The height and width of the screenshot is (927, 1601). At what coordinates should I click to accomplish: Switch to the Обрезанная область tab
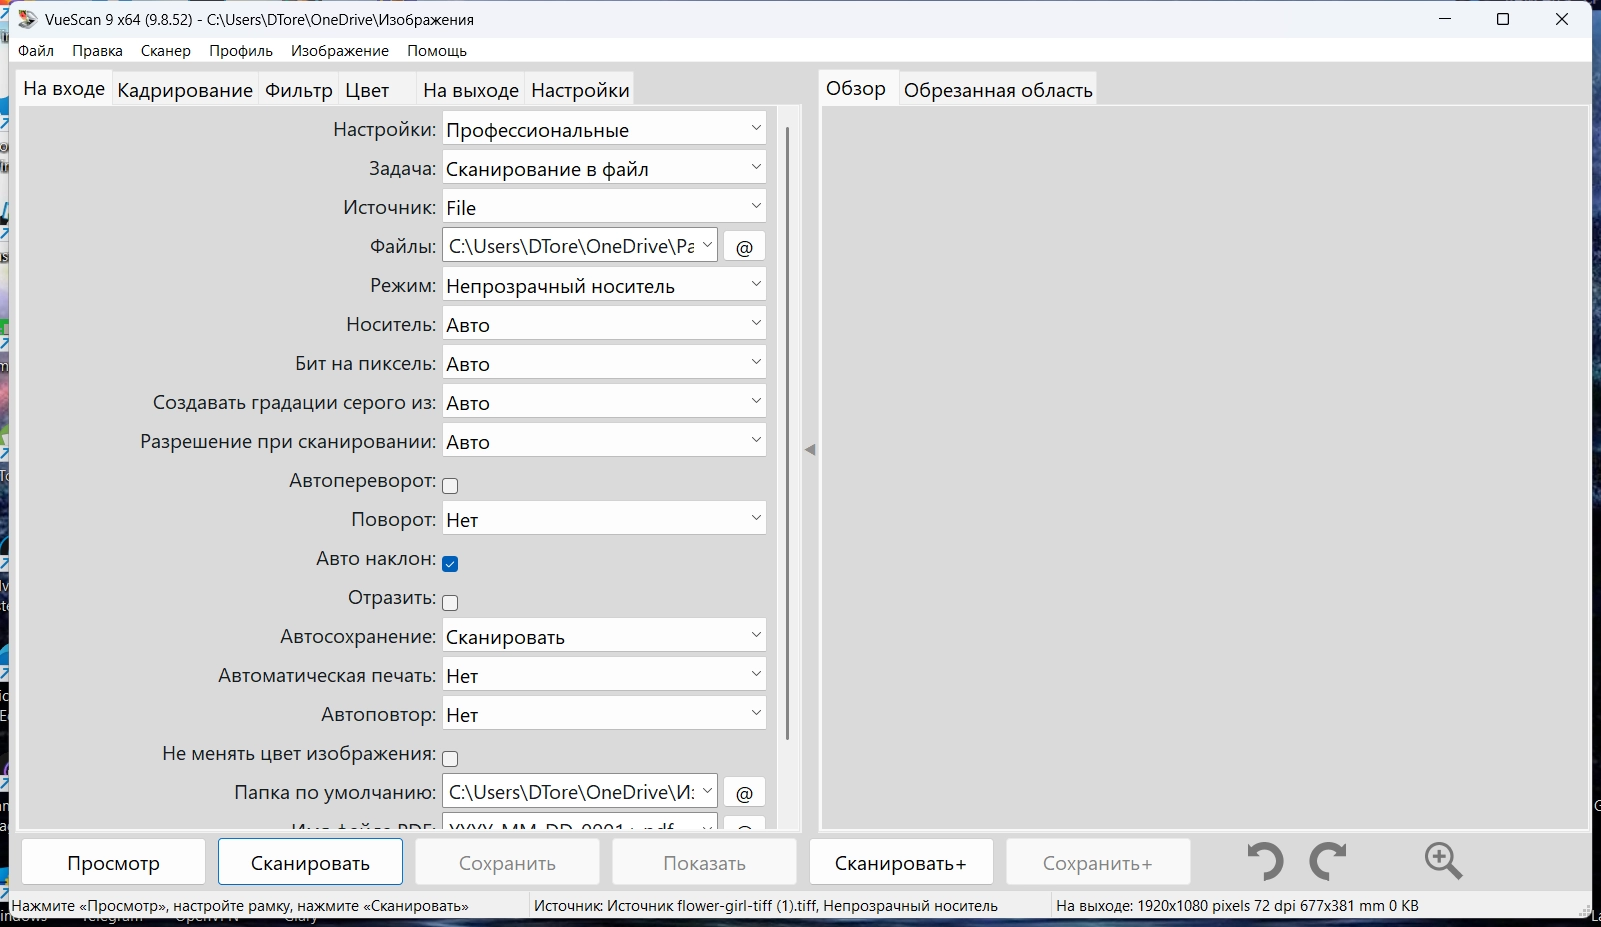998,90
